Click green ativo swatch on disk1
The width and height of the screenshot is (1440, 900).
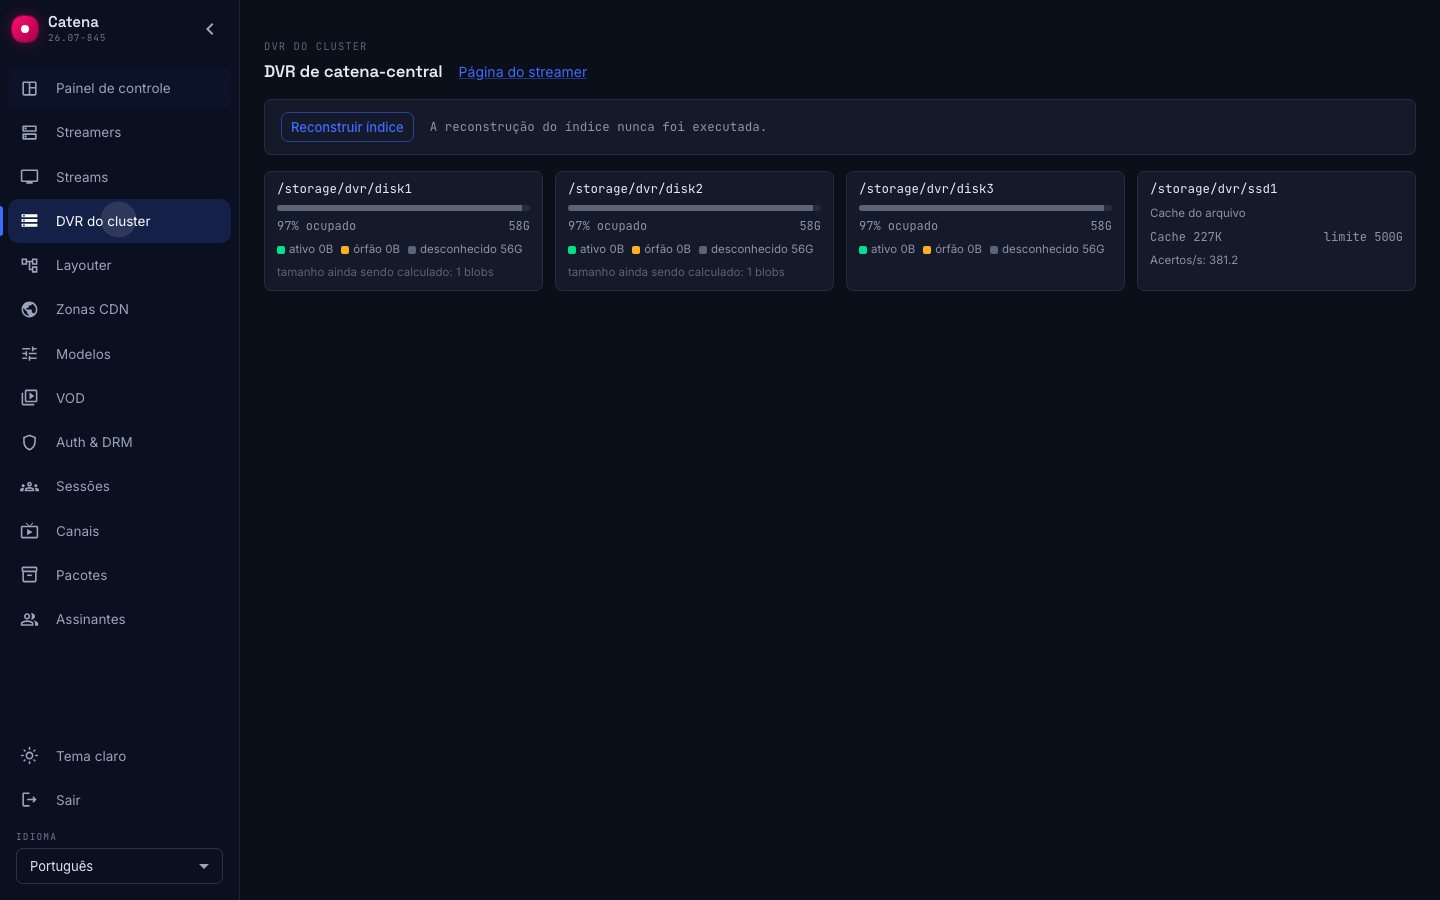click(x=281, y=250)
